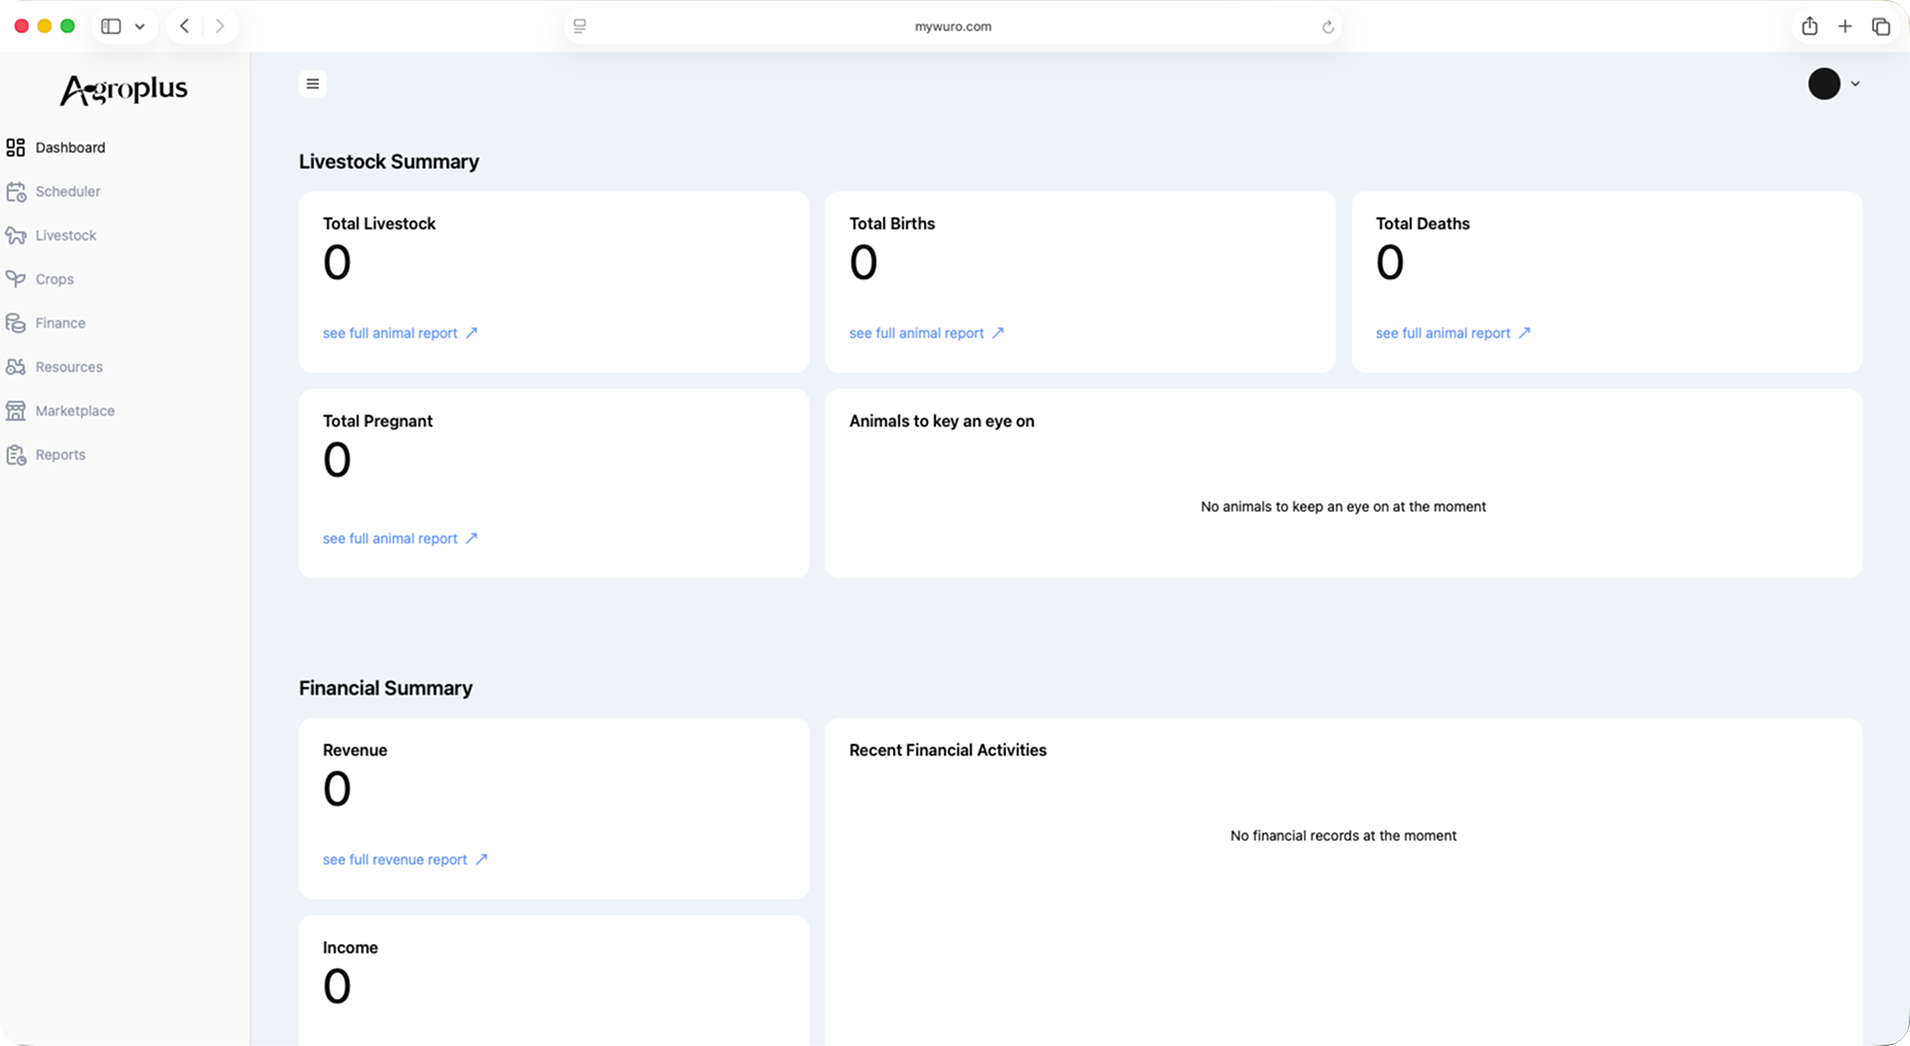Image resolution: width=1910 pixels, height=1046 pixels.
Task: Click the mywuro.com address bar
Action: pos(952,27)
